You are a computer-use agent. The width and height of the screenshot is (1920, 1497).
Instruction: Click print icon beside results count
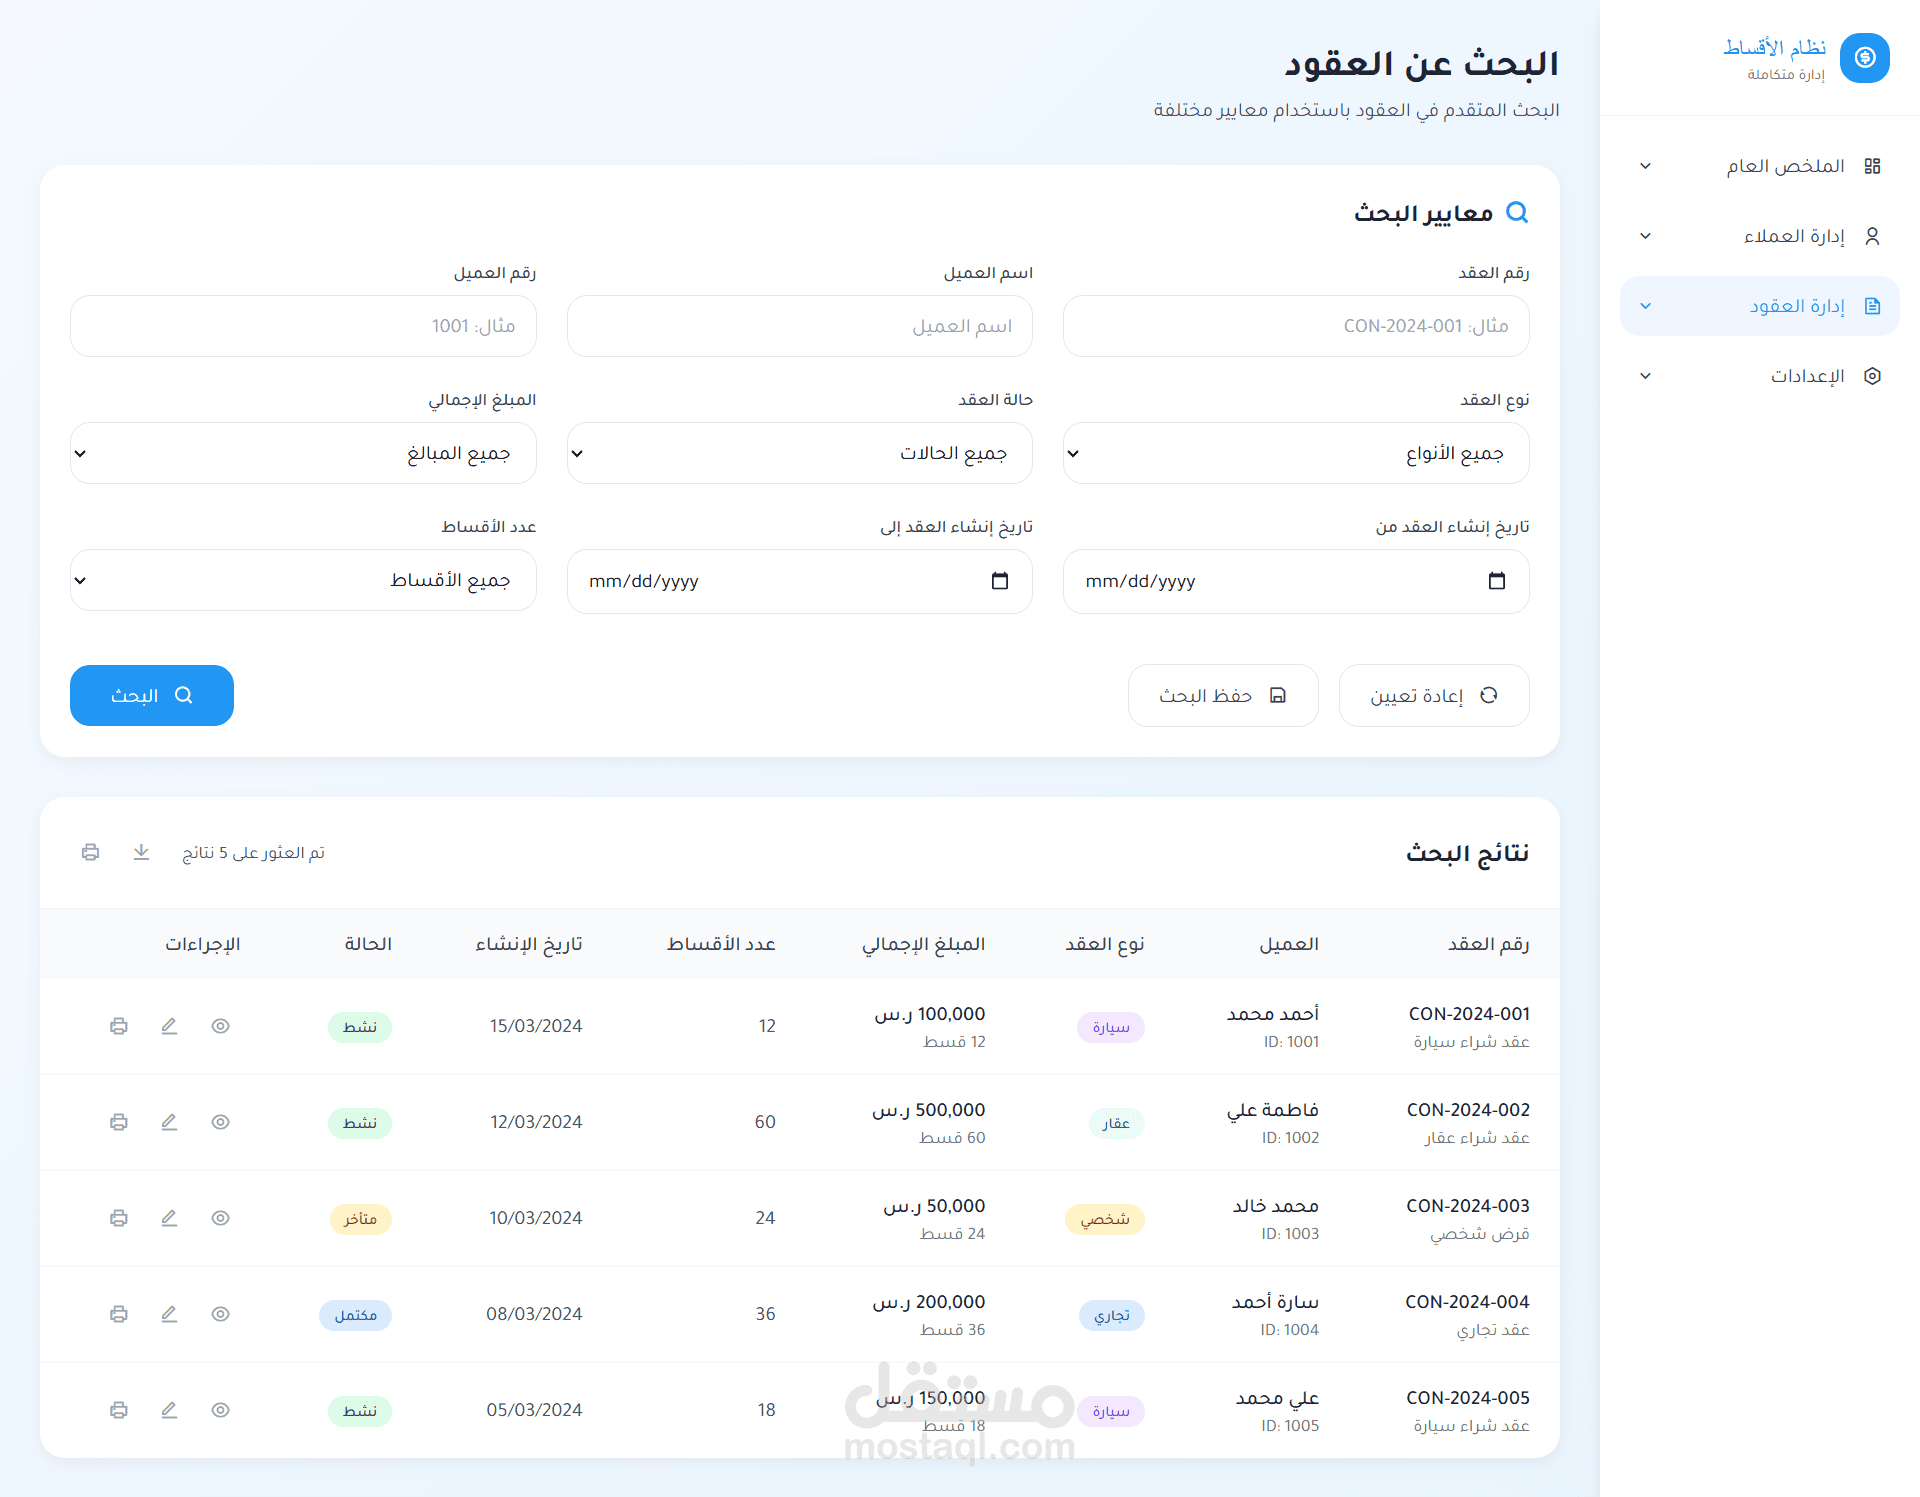point(91,852)
